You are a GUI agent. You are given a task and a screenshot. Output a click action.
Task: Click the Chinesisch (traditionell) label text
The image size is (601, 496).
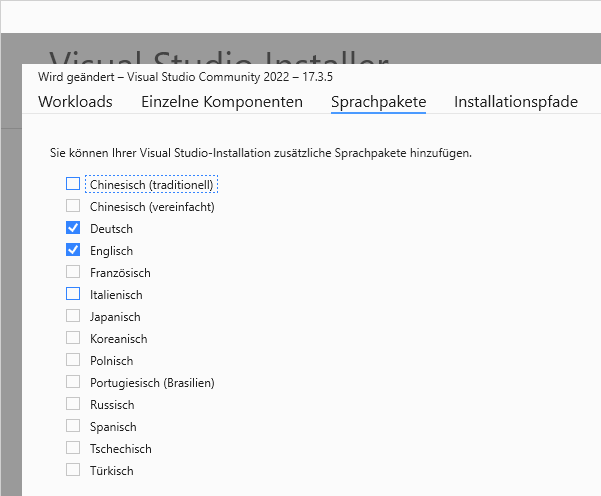click(x=151, y=185)
